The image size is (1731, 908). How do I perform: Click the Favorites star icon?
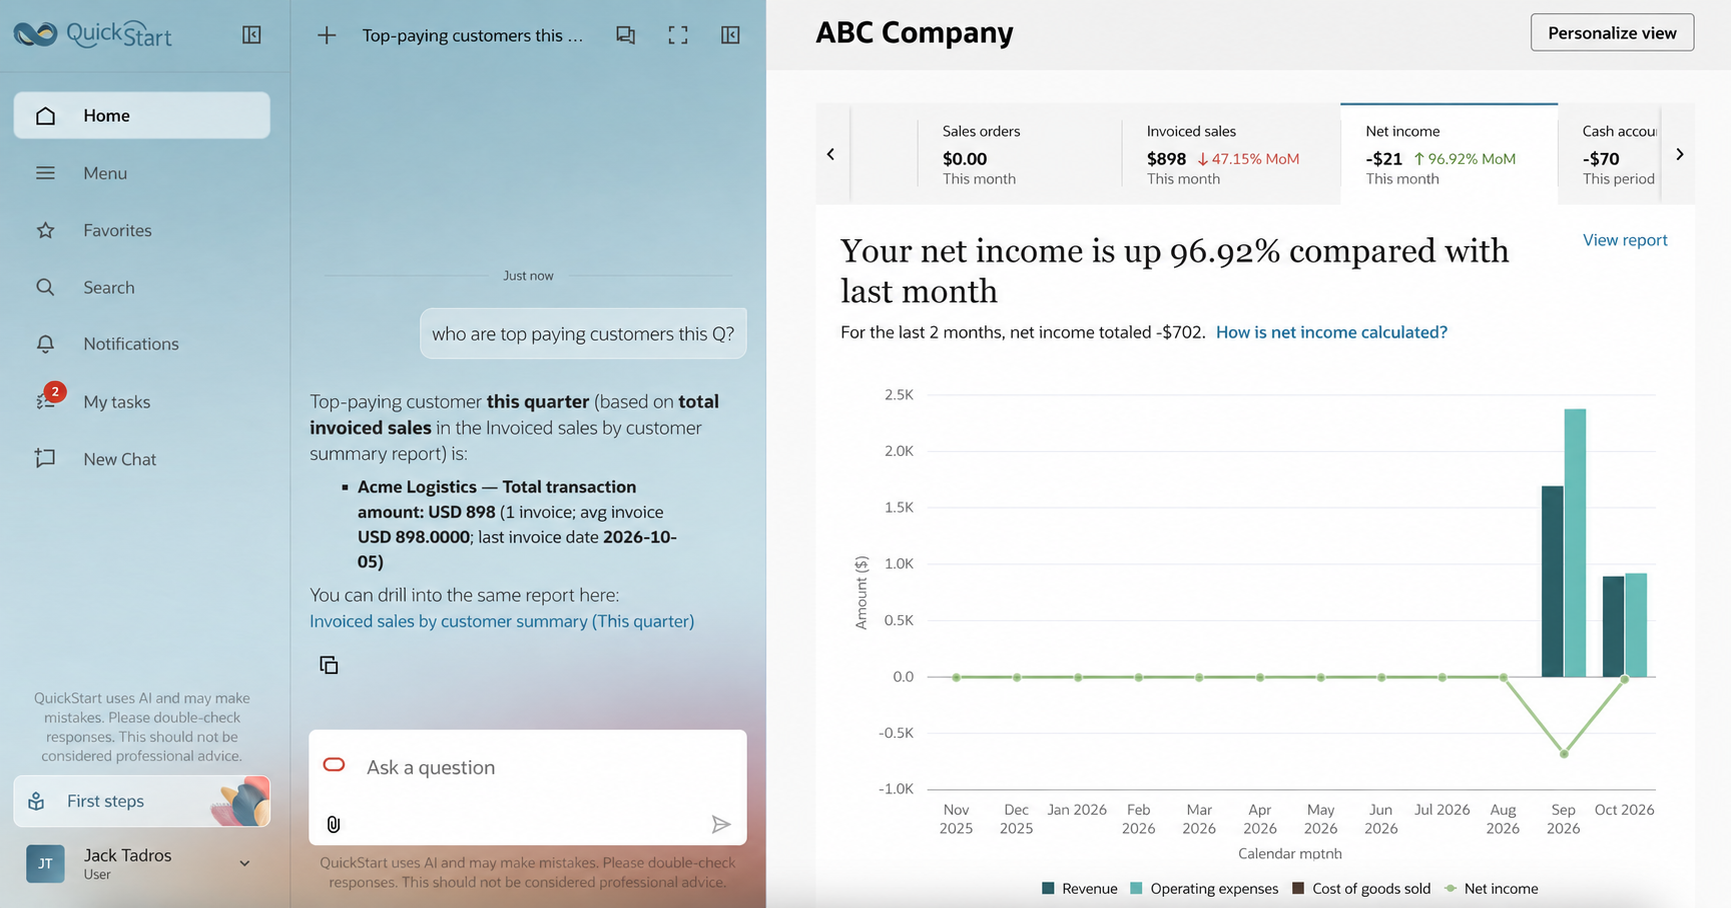tap(45, 230)
